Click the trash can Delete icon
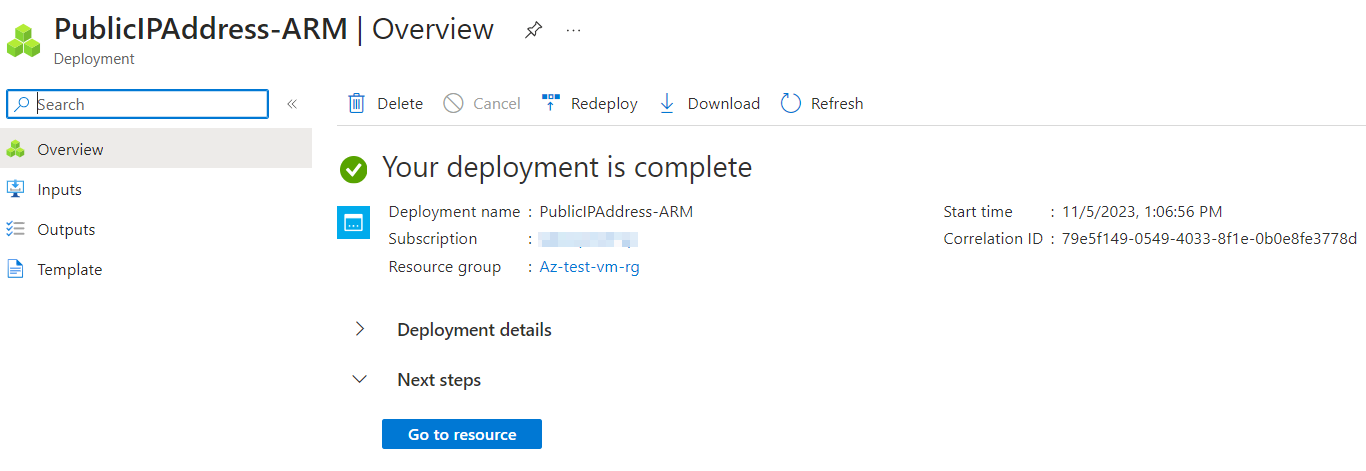The width and height of the screenshot is (1366, 471). point(356,103)
